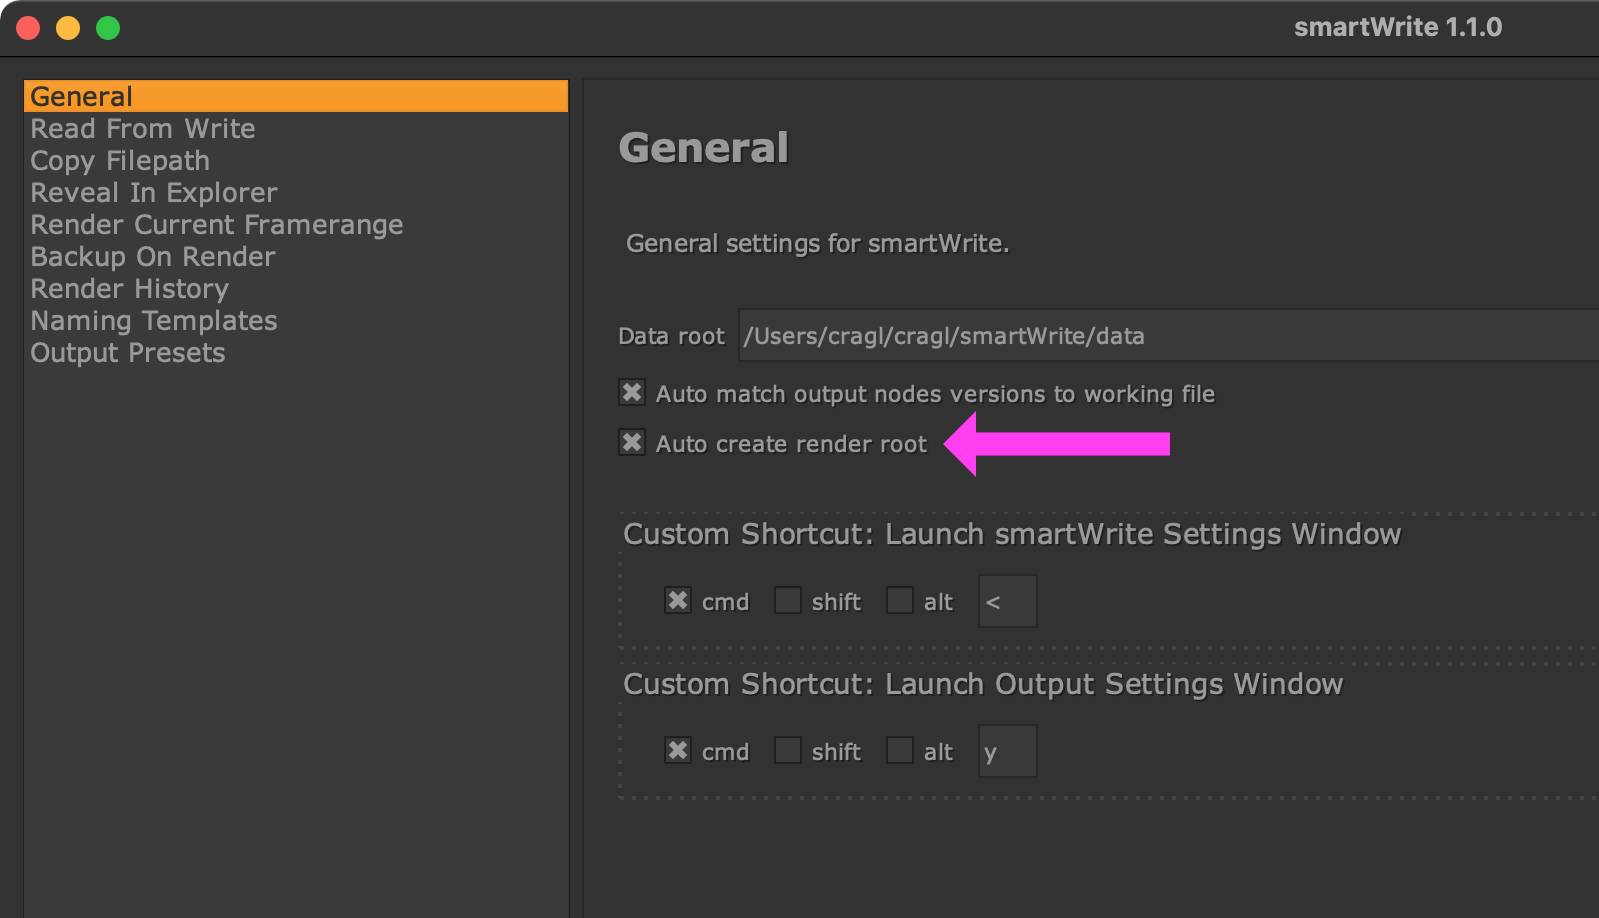
Task: Open the Read From Write section
Action: (142, 129)
